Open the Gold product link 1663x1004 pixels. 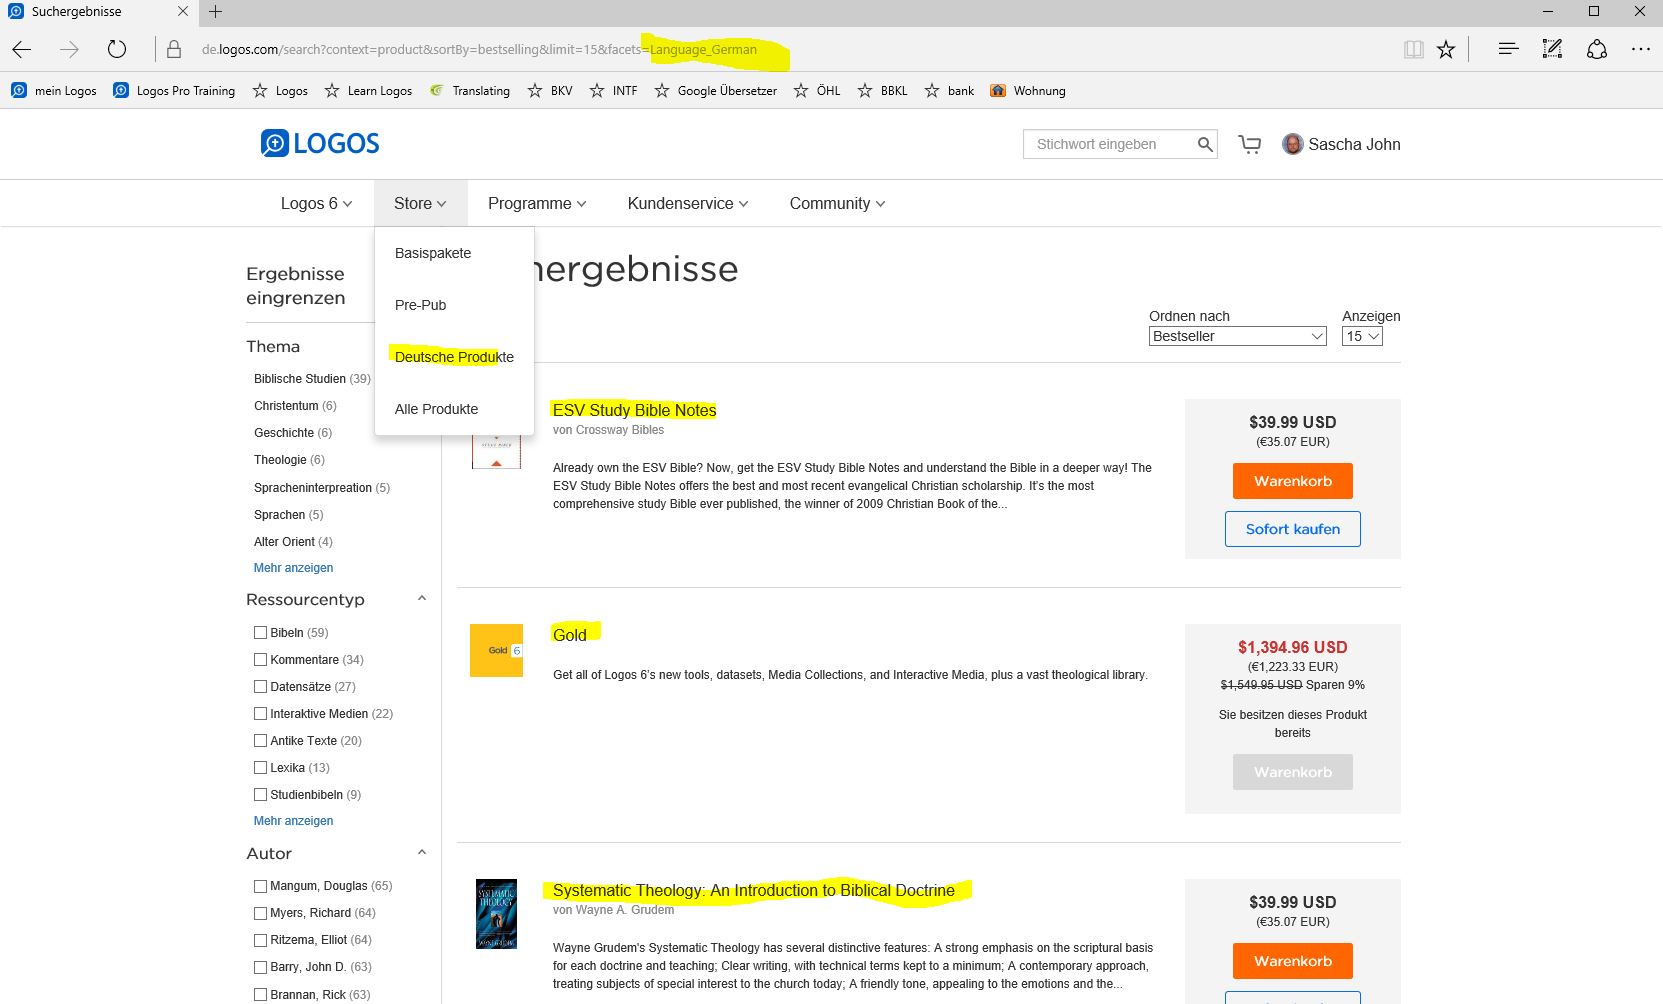click(x=570, y=635)
